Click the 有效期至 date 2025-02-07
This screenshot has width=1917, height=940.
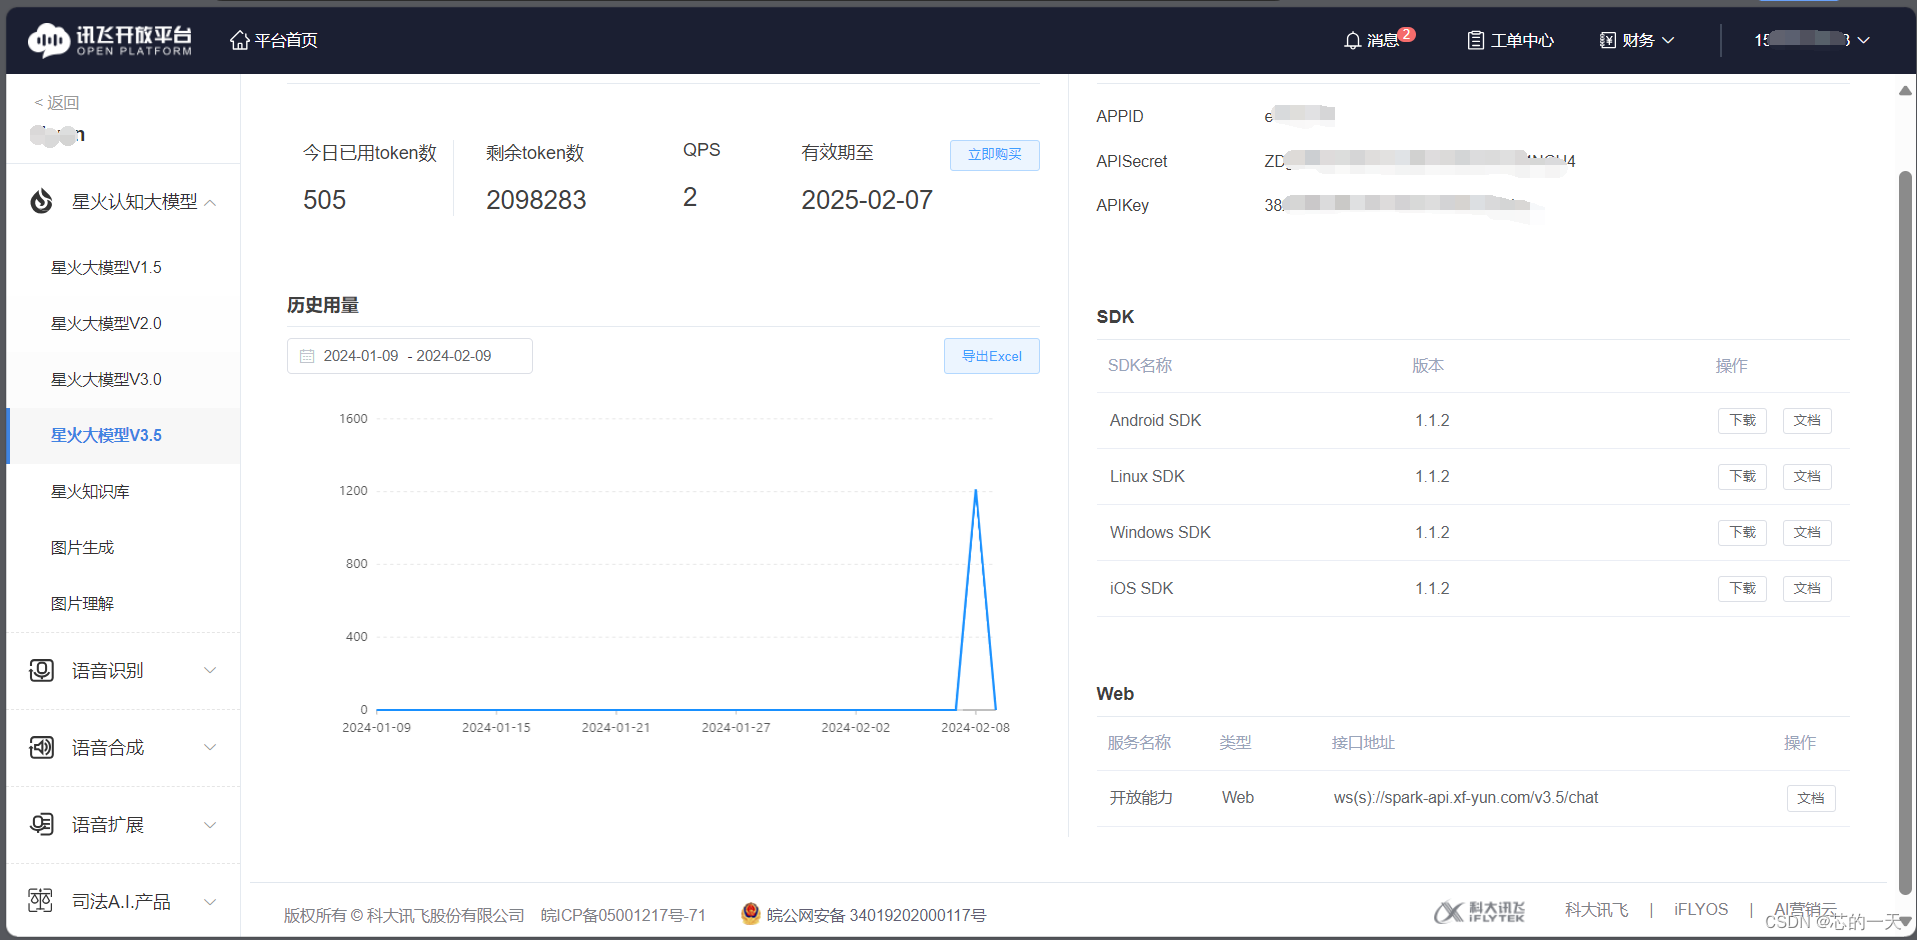(866, 200)
